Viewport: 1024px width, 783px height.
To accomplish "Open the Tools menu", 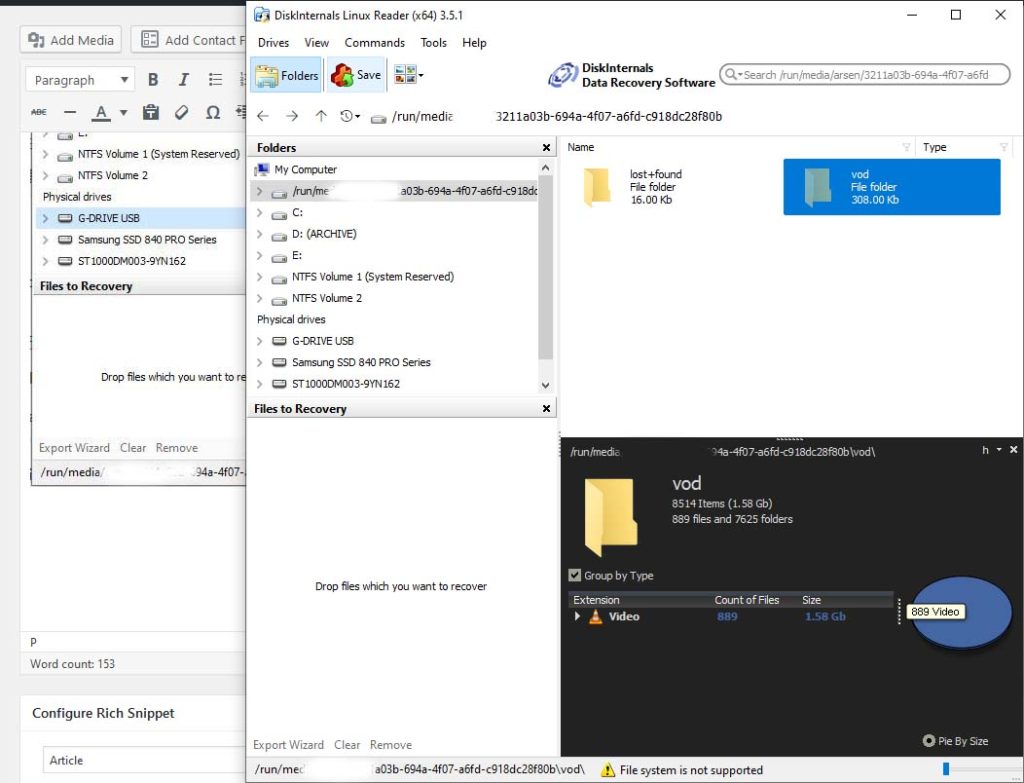I will [433, 43].
